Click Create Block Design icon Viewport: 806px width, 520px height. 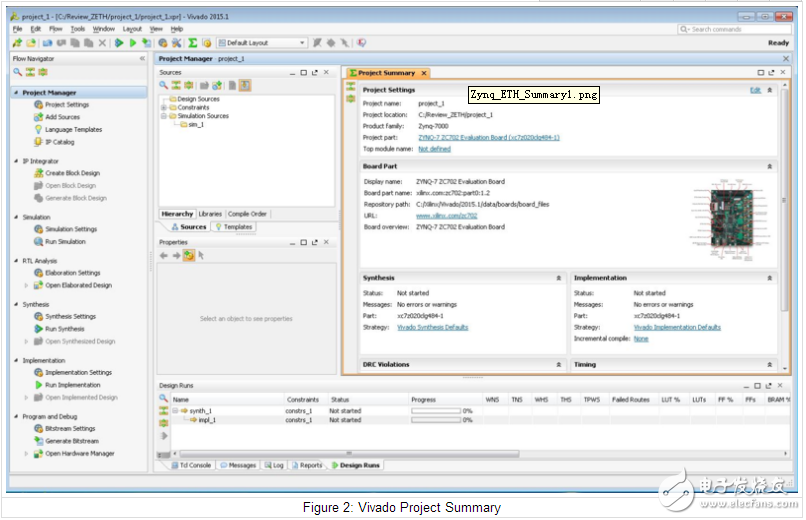[x=38, y=173]
